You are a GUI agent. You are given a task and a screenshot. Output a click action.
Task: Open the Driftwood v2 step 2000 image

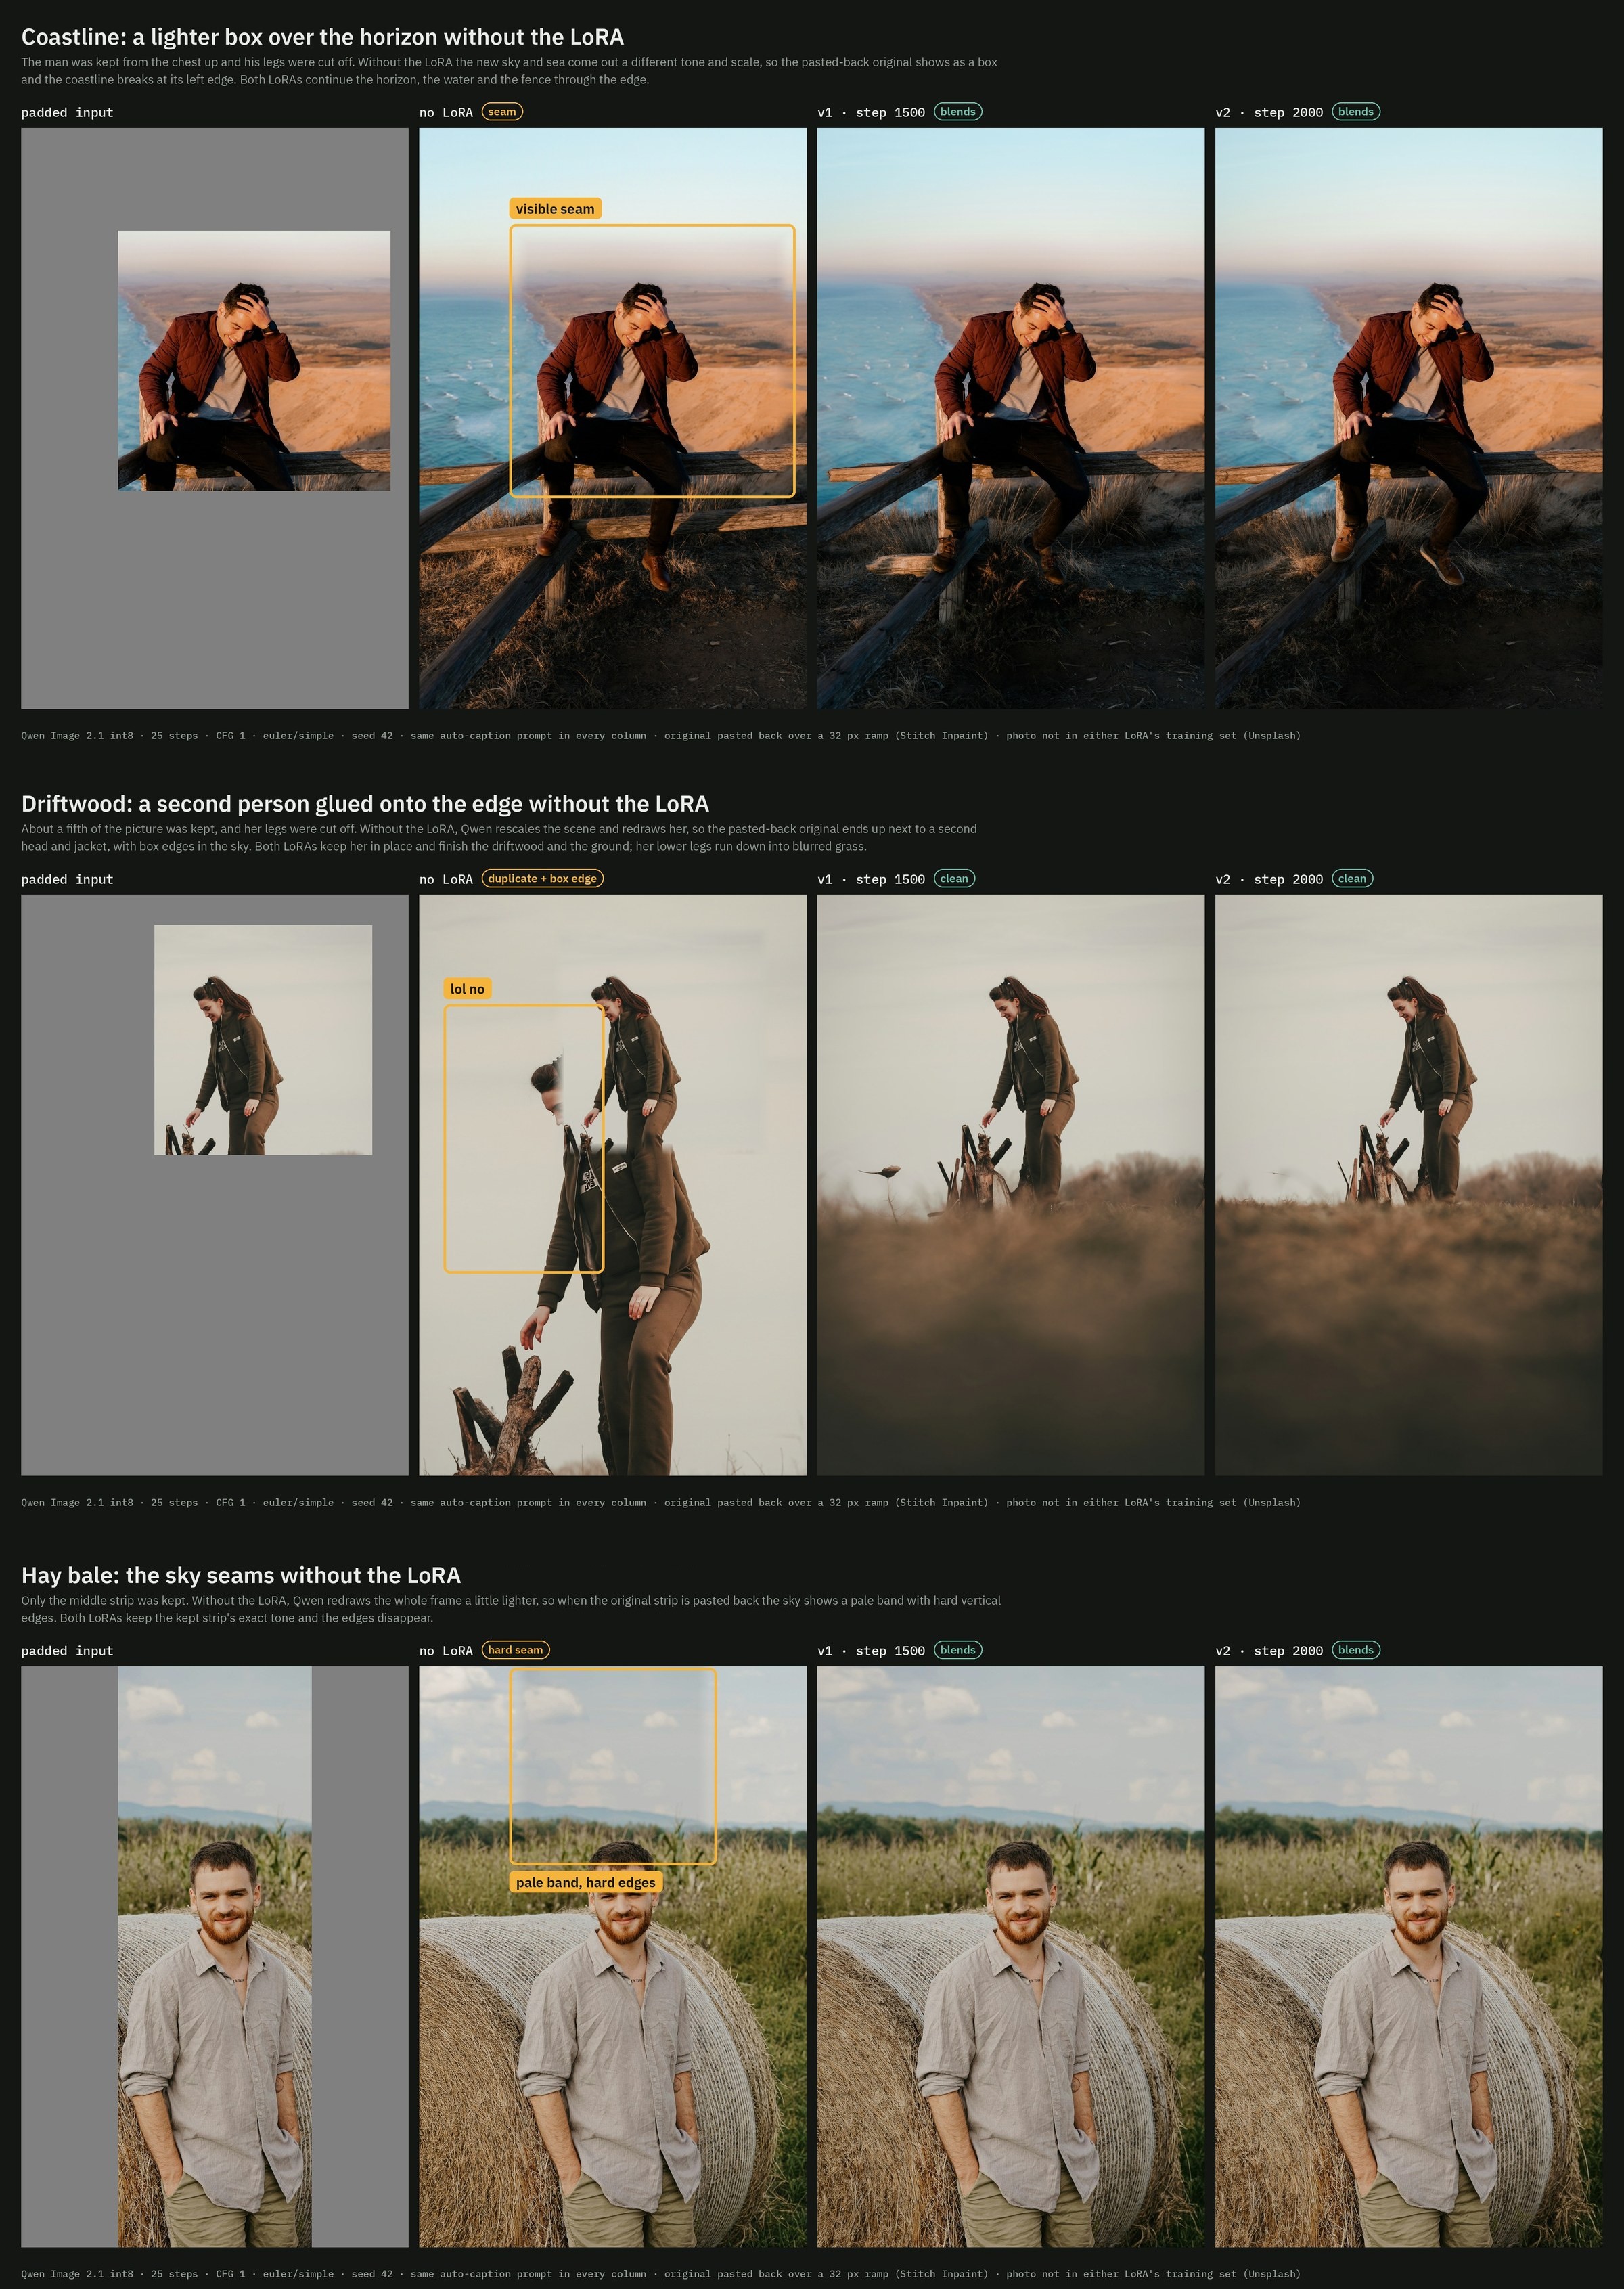[x=1408, y=1185]
